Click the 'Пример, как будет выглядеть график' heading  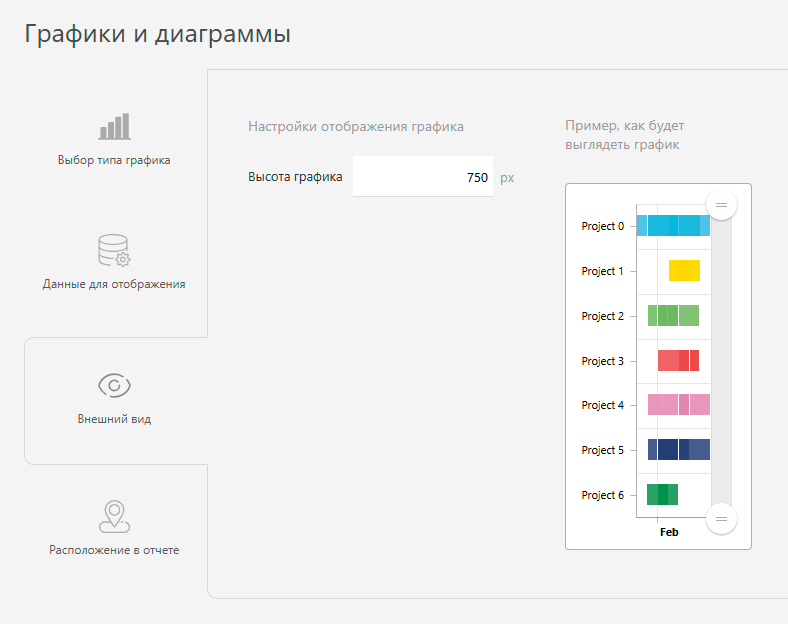[x=625, y=135]
